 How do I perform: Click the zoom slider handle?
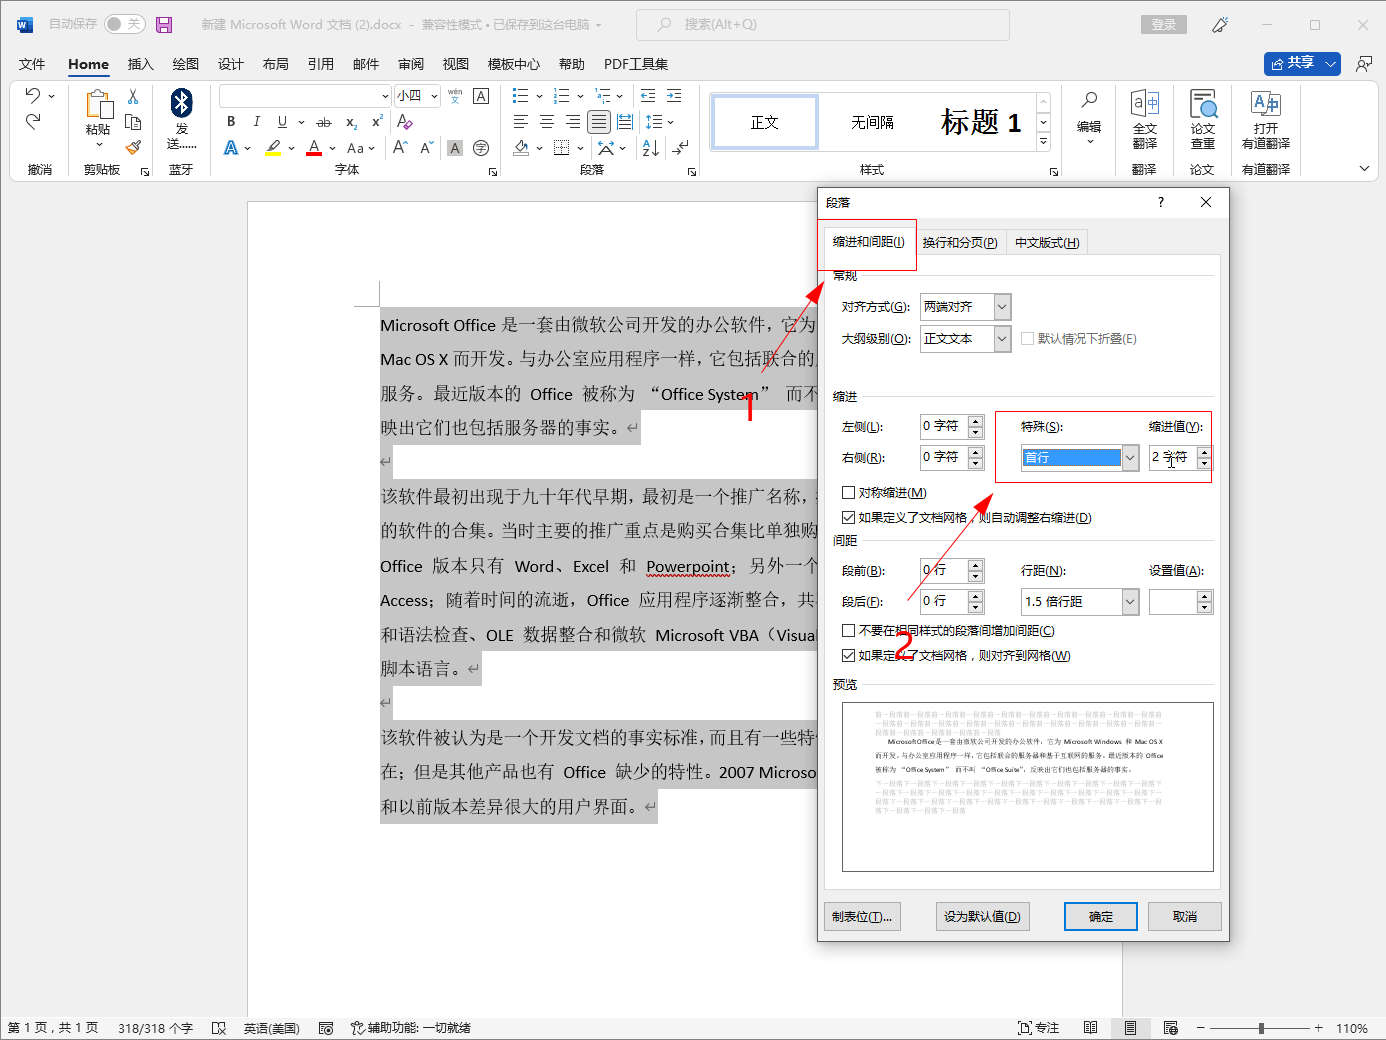click(1261, 1028)
